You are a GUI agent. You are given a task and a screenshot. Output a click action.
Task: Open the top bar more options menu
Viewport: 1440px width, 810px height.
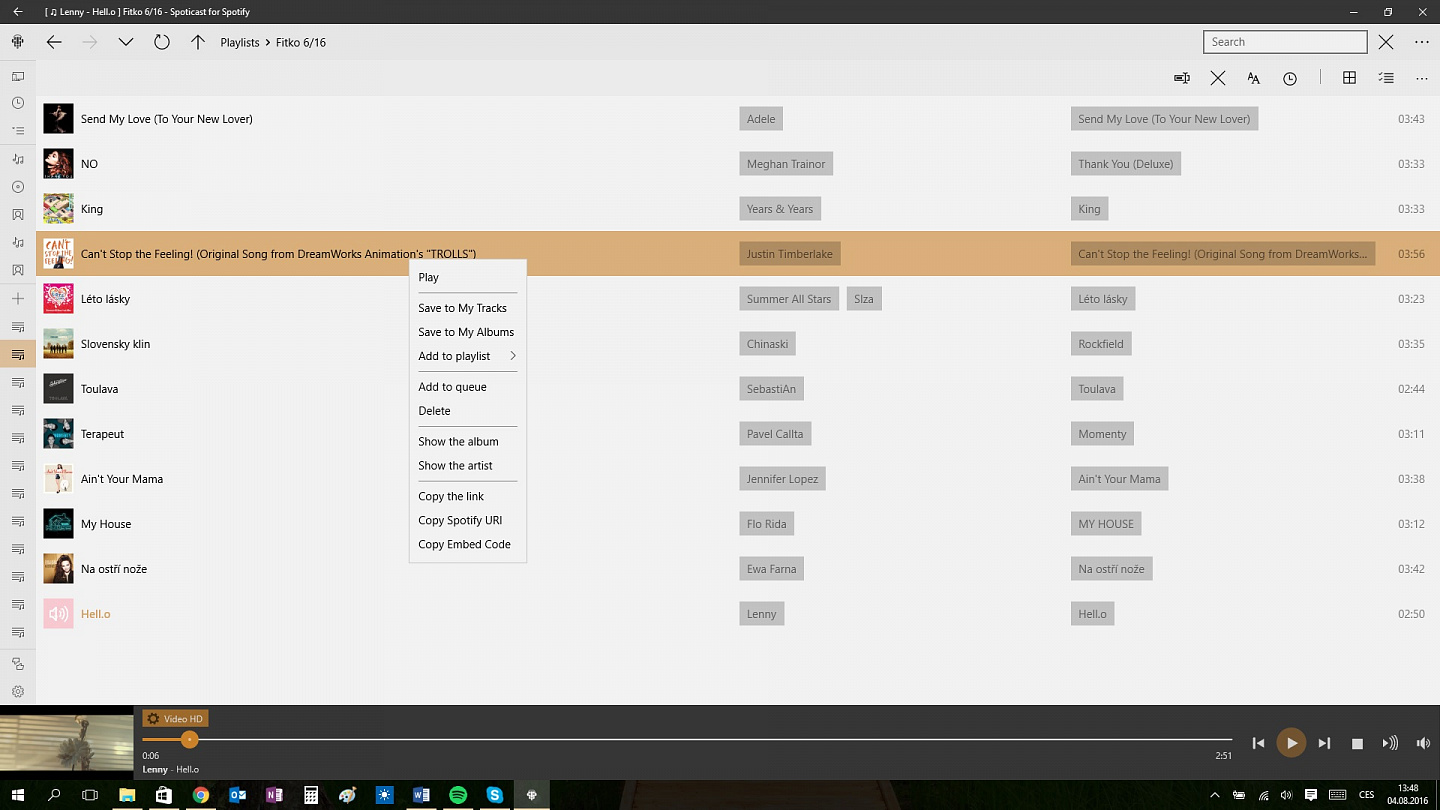pos(1422,42)
